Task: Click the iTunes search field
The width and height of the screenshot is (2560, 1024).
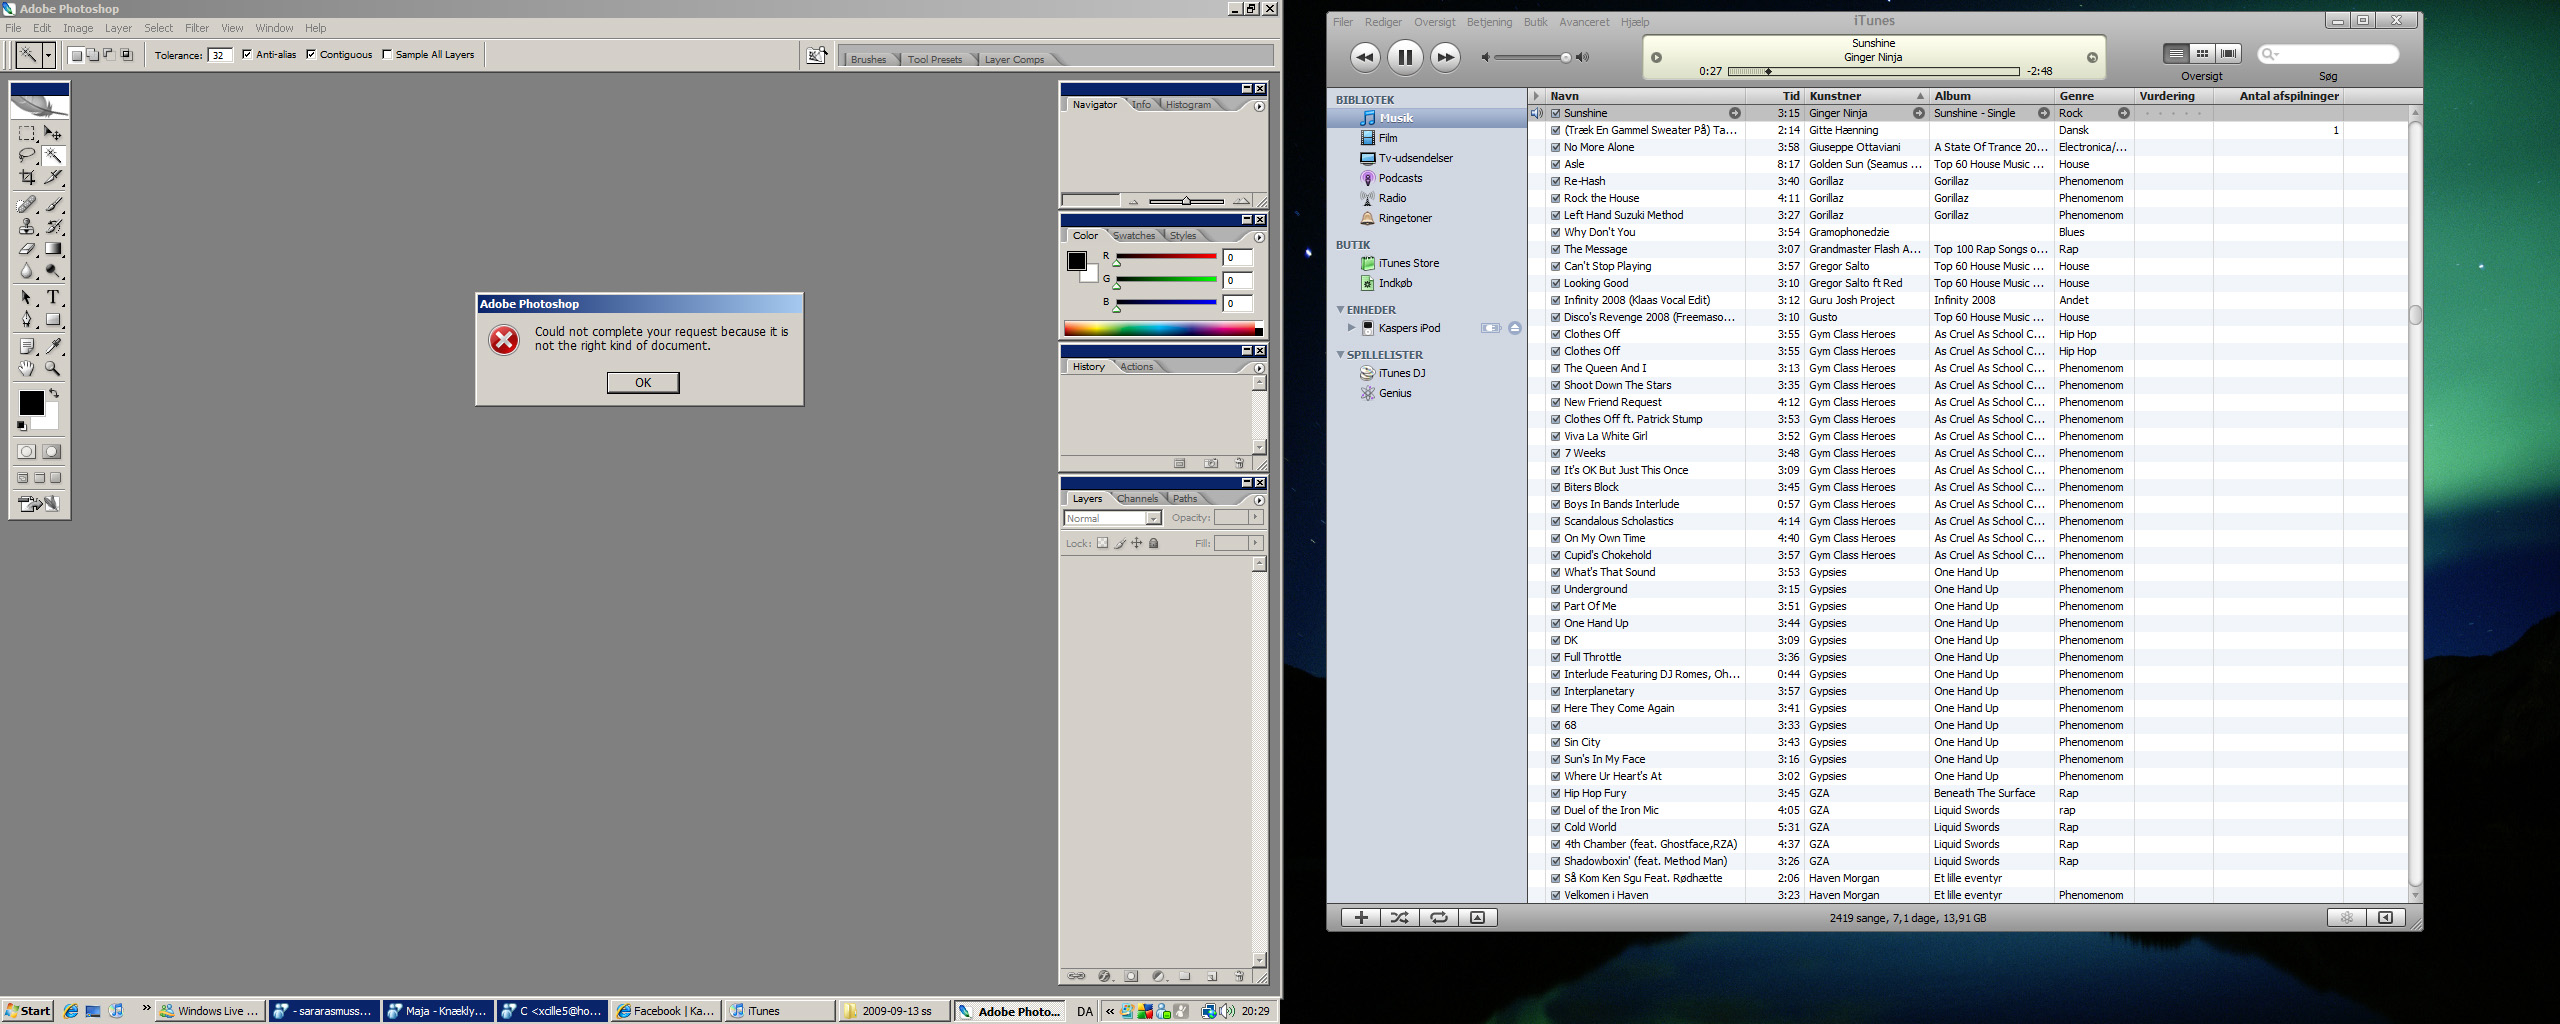Action: click(2328, 54)
